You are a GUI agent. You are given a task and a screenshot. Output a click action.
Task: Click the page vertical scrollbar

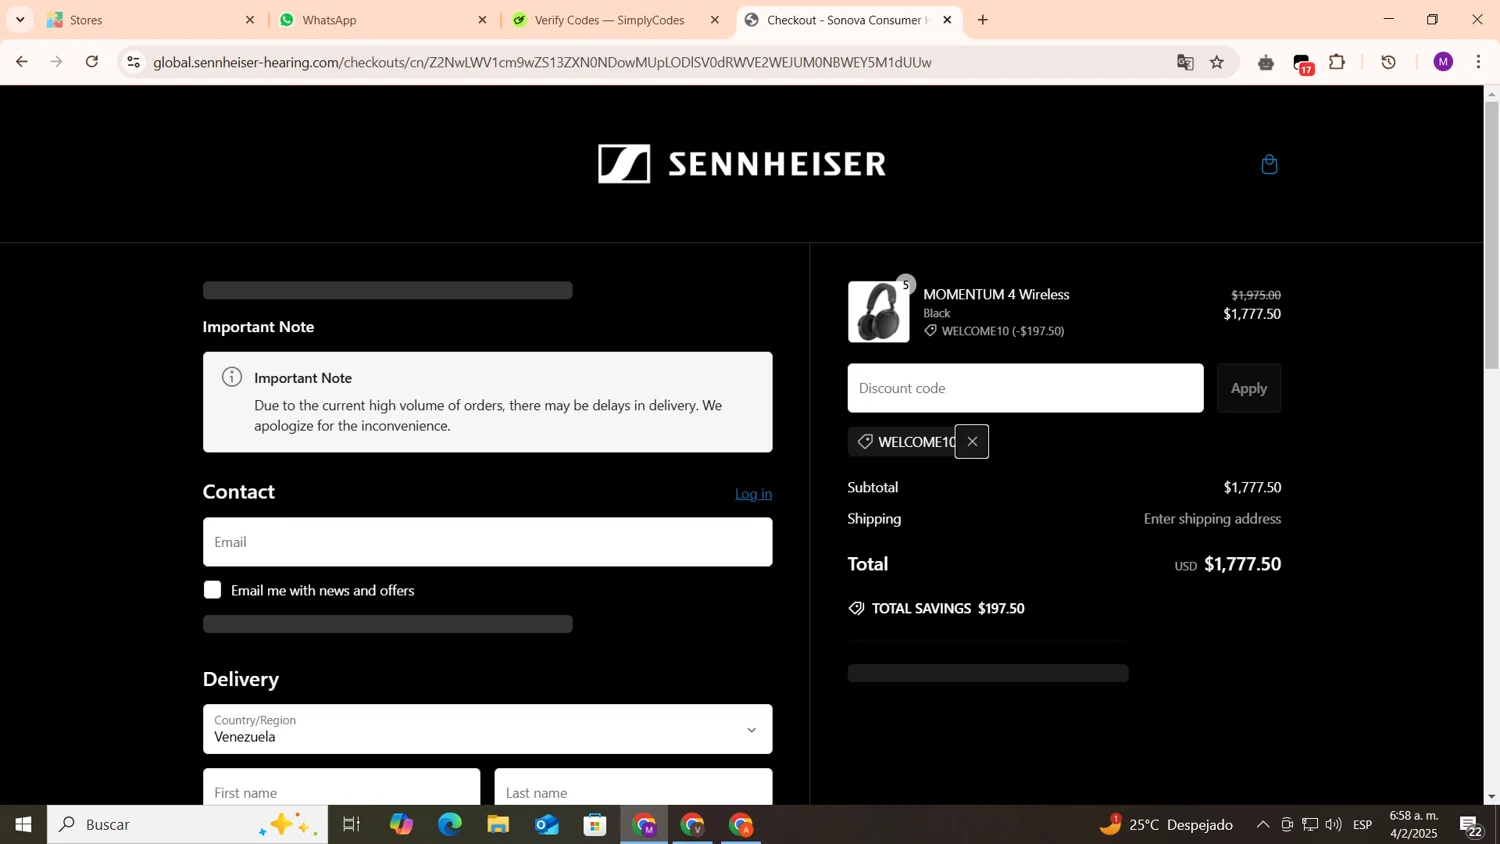(1491, 235)
